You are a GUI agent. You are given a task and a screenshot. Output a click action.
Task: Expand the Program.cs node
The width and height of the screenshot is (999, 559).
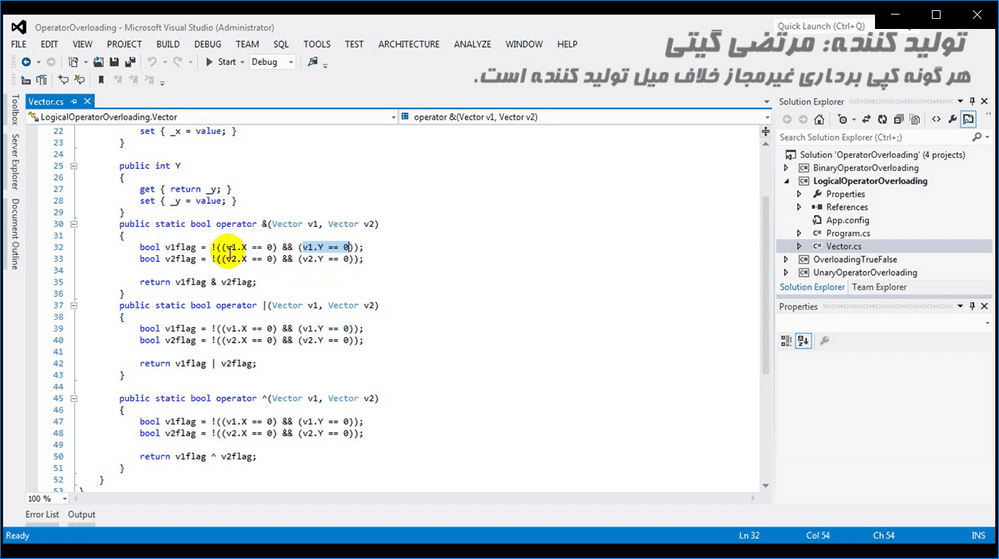(x=800, y=233)
